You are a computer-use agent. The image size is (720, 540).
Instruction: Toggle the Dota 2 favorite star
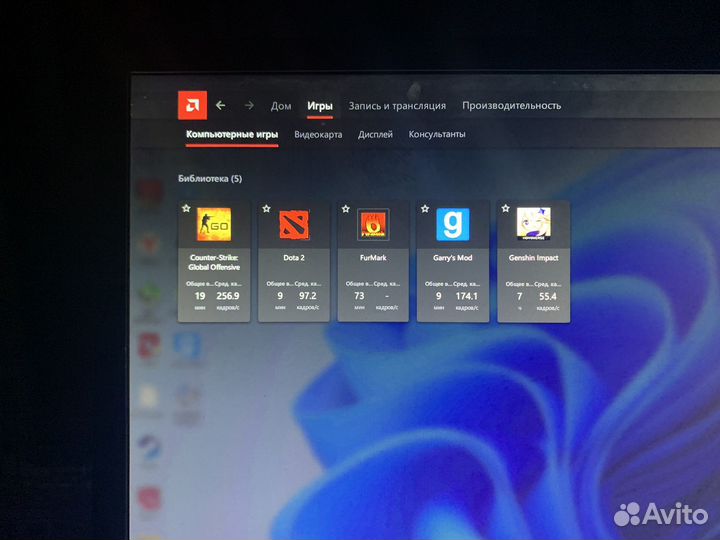pos(266,209)
